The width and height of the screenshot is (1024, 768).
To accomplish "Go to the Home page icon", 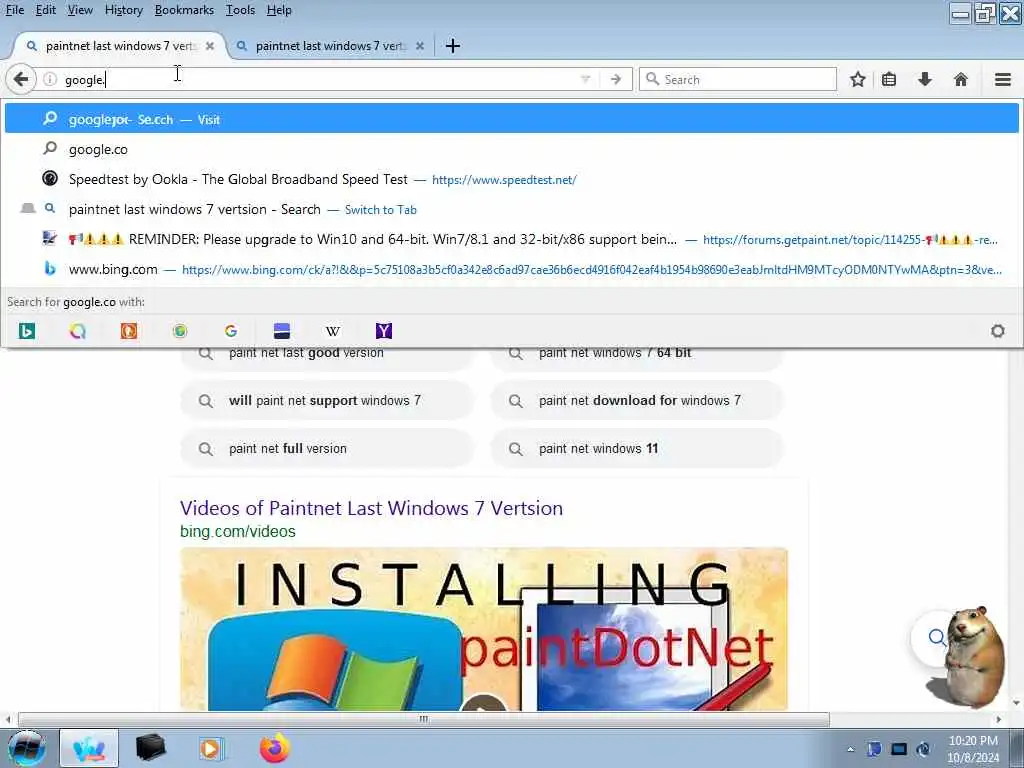I will click(961, 80).
